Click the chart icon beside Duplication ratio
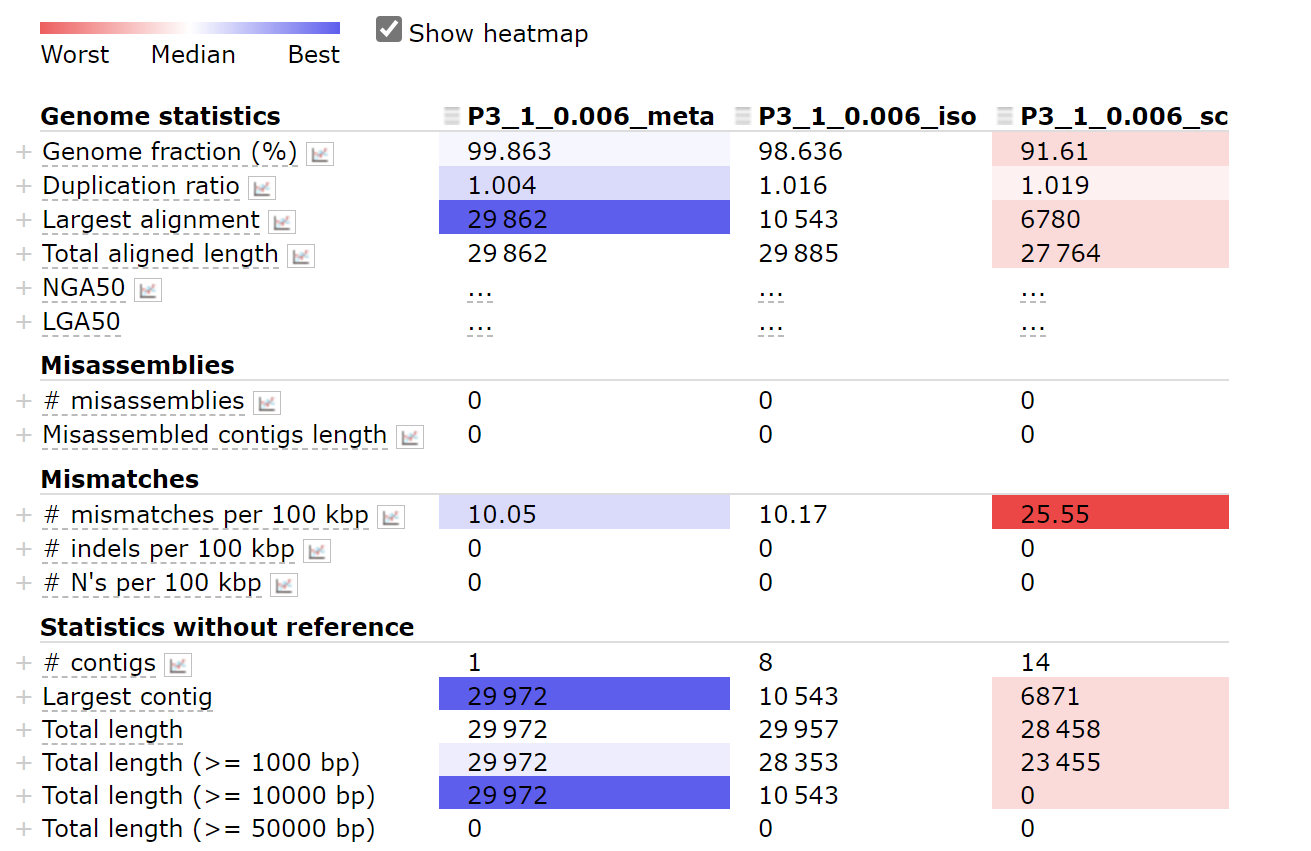The image size is (1311, 851). [262, 188]
